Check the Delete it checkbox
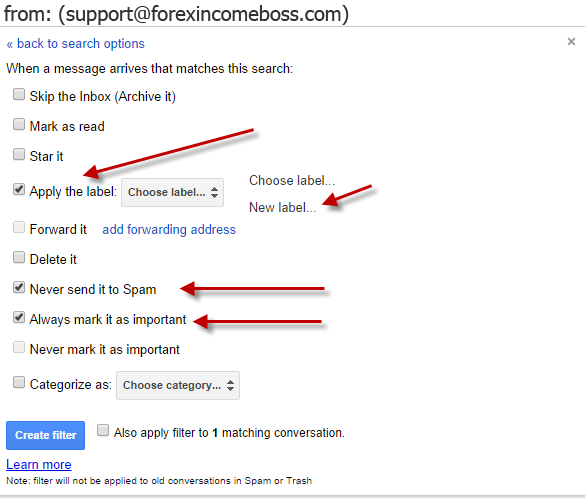The image size is (588, 499). click(x=19, y=258)
